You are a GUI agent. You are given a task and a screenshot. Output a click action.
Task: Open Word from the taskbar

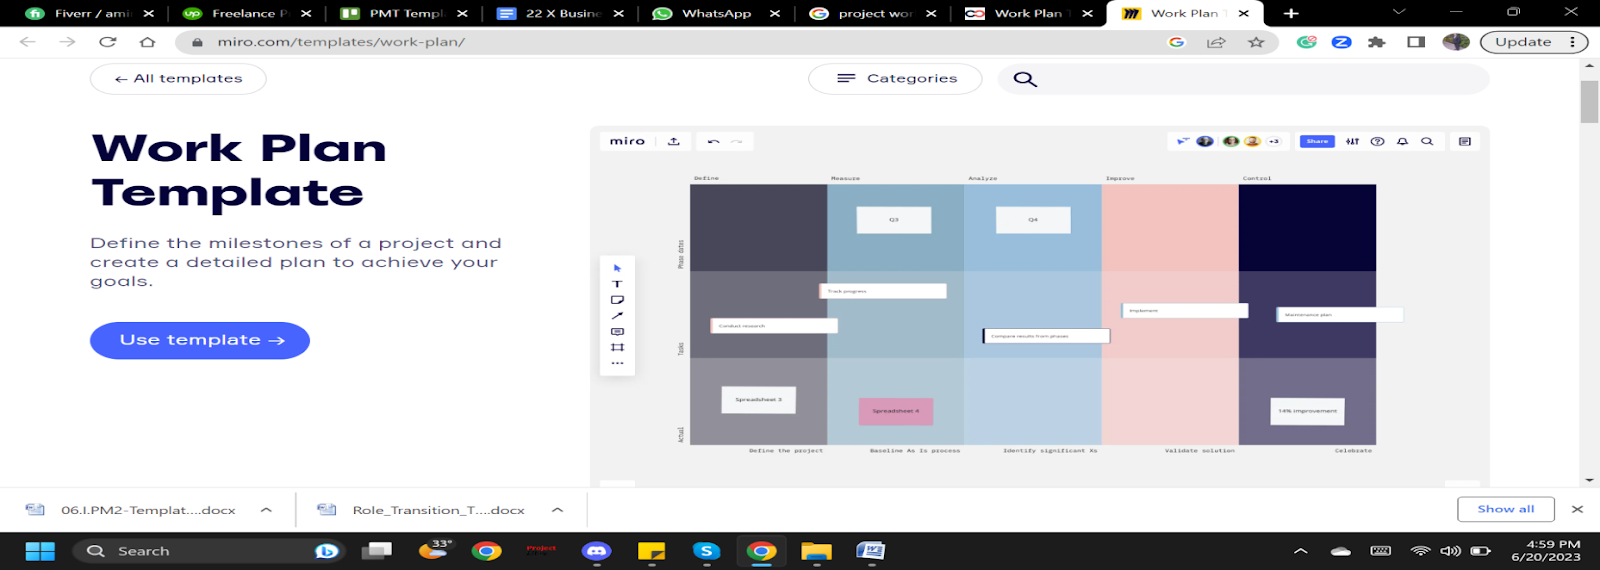pyautogui.click(x=871, y=551)
